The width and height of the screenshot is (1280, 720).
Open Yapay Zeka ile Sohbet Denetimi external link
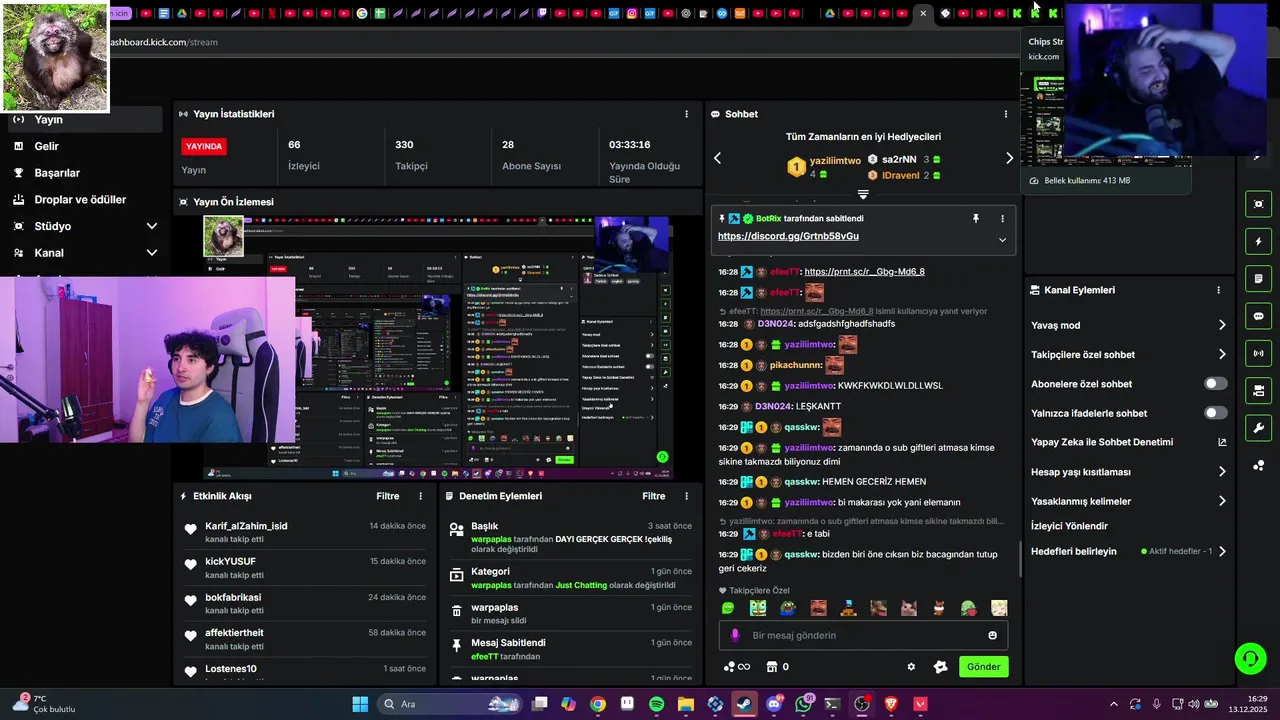point(1221,442)
